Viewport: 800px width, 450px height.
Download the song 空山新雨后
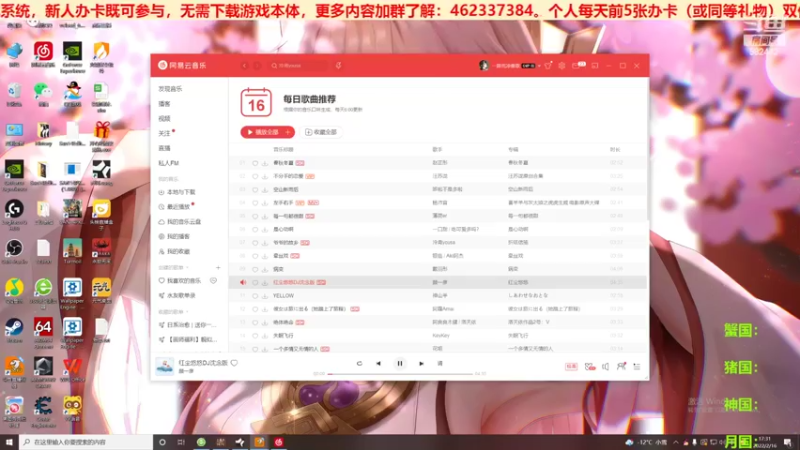(x=265, y=190)
